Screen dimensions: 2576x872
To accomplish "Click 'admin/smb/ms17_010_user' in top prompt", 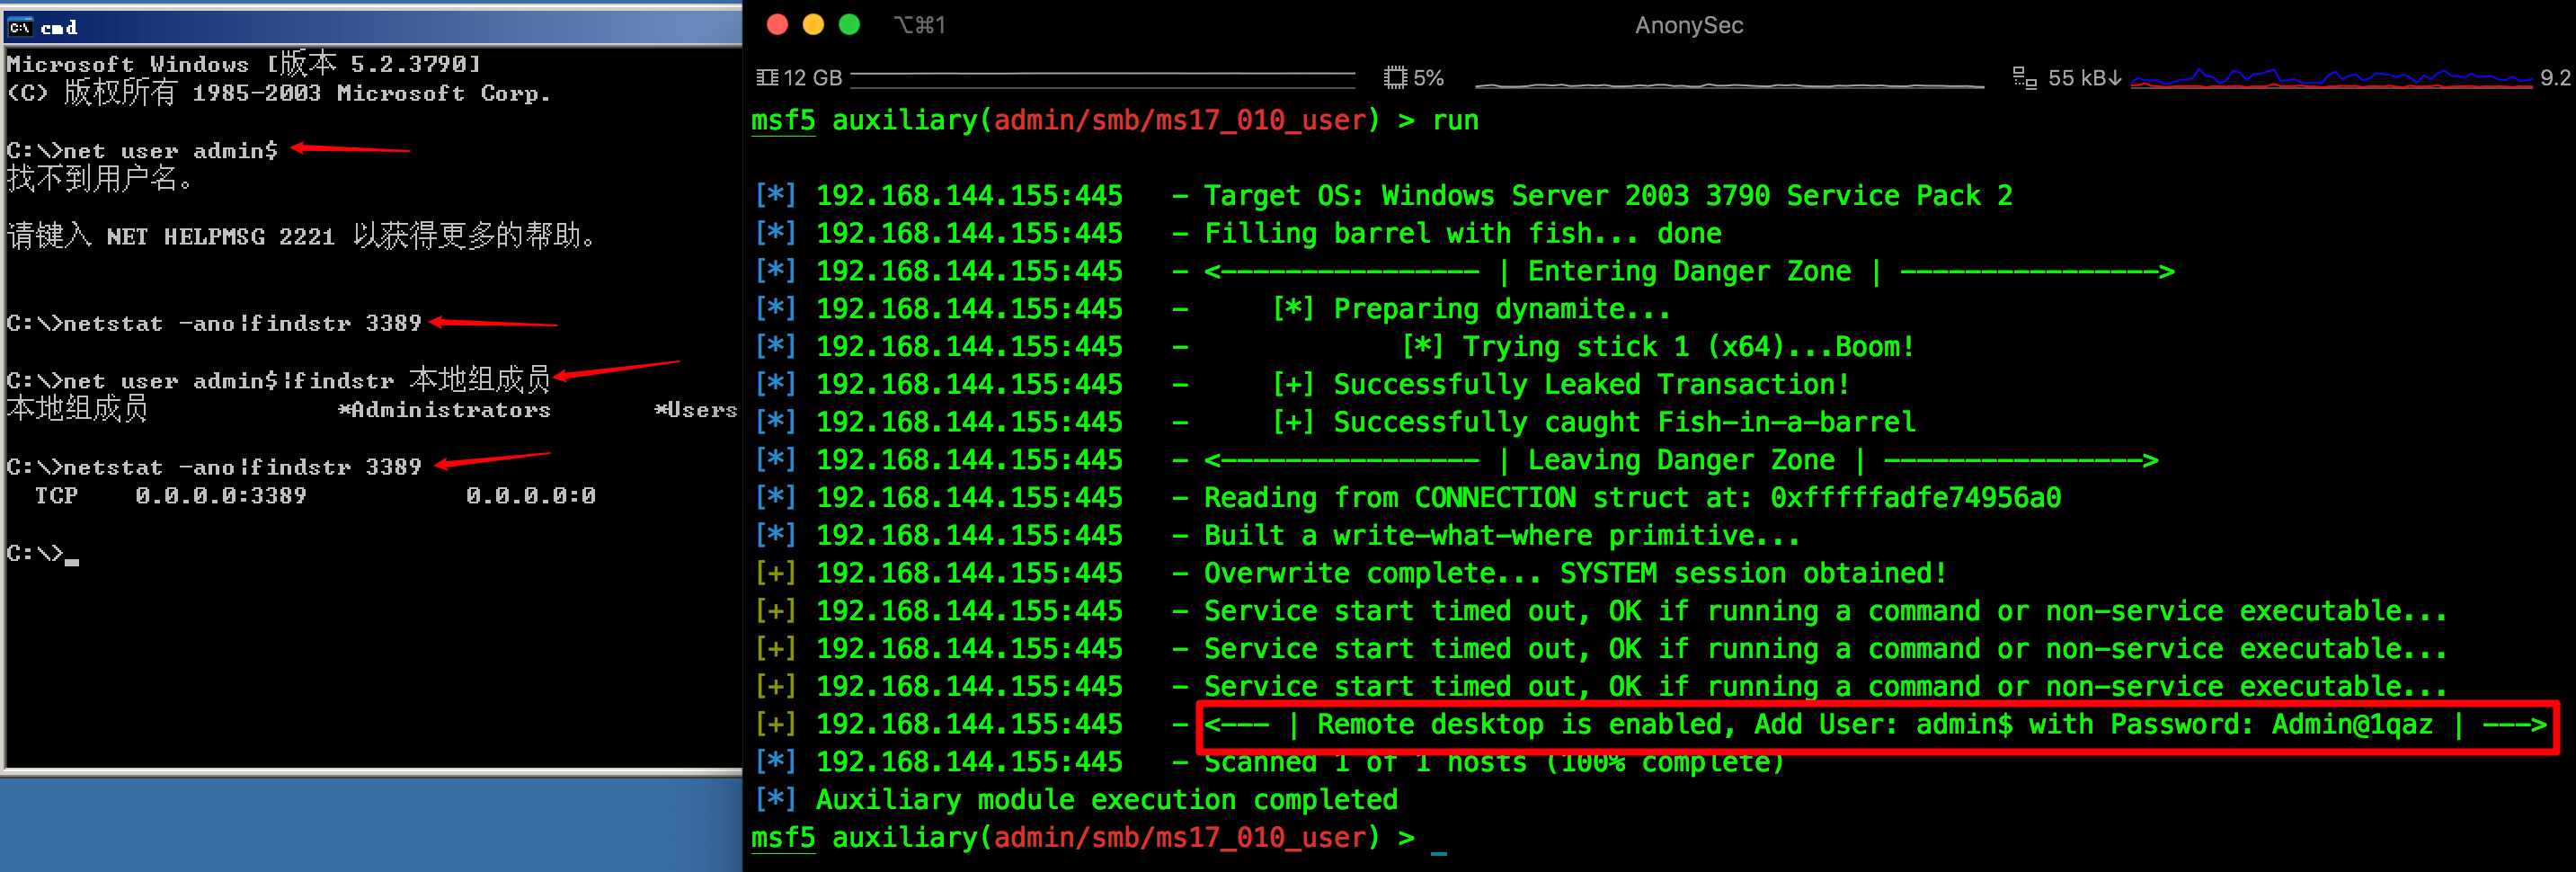I will (1180, 120).
